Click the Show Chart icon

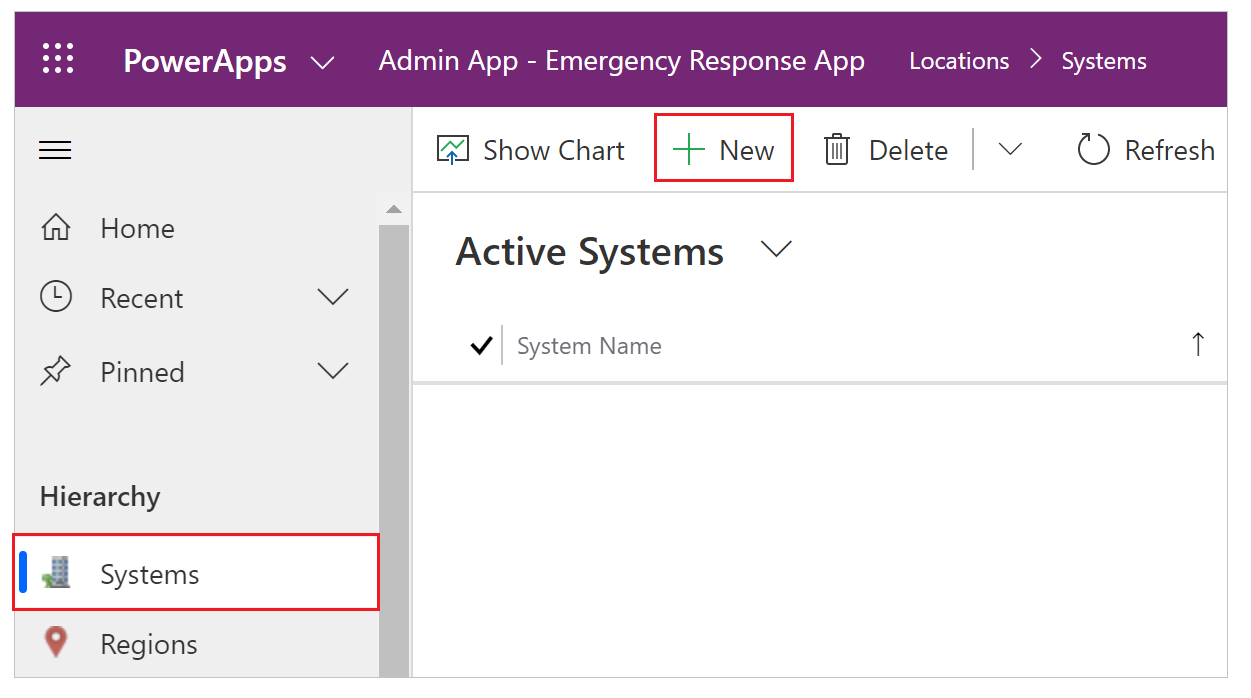[453, 150]
